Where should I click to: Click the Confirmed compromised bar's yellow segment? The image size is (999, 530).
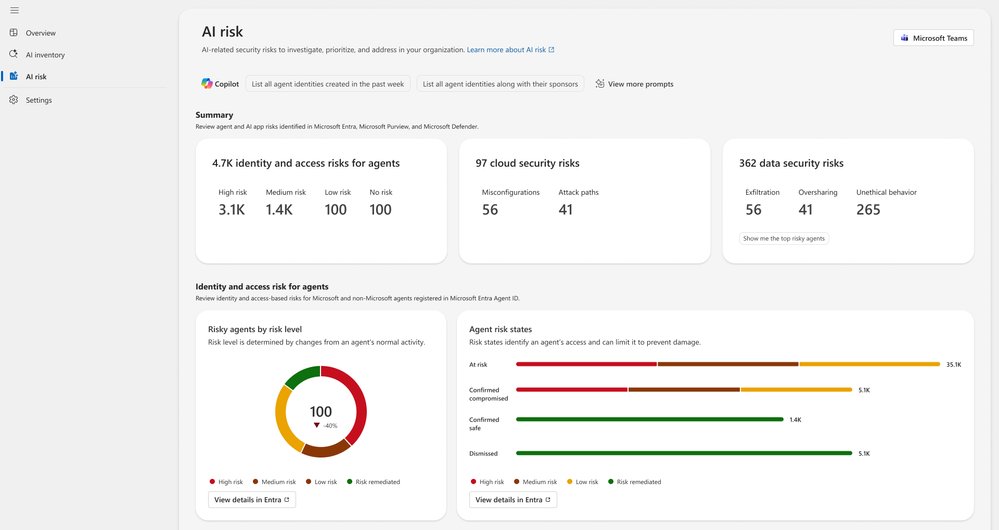pos(796,389)
